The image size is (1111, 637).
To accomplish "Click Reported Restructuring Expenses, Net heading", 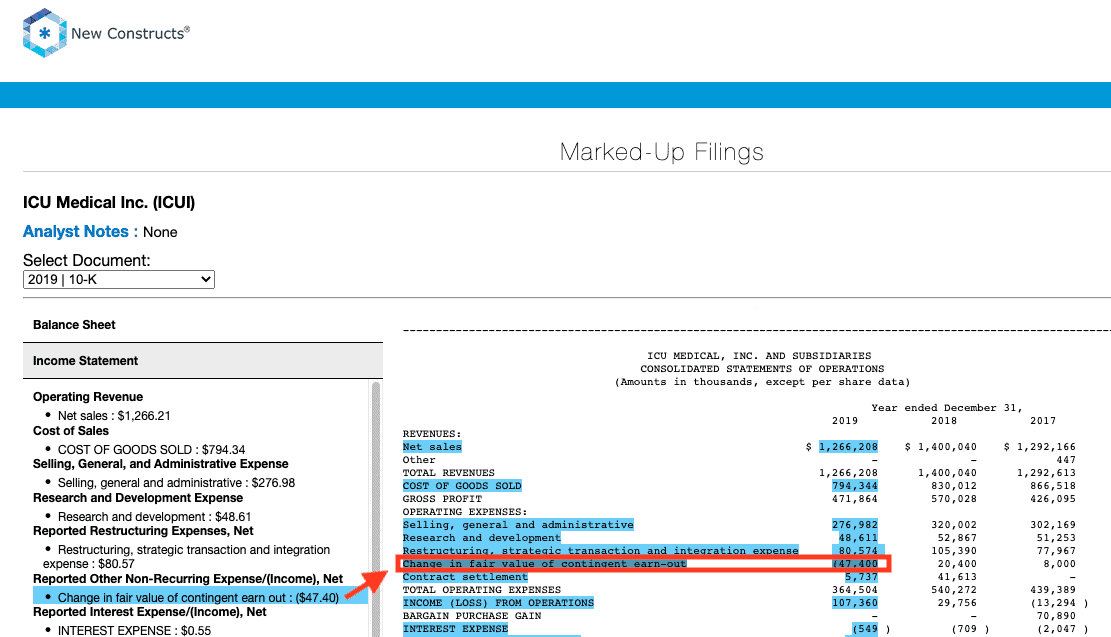I will (x=143, y=531).
